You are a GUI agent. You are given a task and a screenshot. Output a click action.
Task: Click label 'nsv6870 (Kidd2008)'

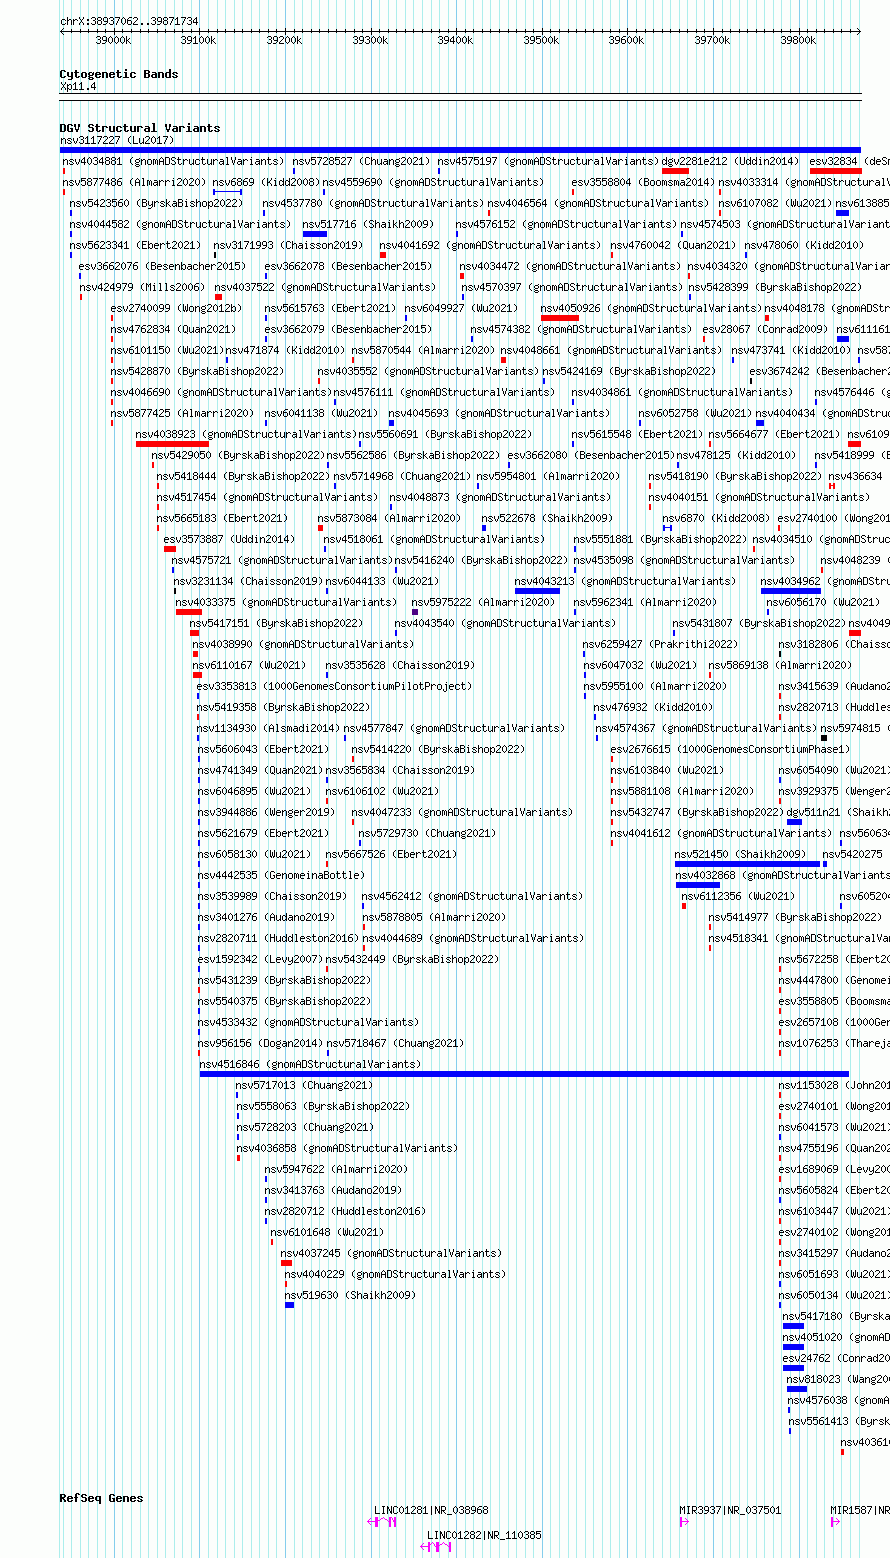click(716, 518)
